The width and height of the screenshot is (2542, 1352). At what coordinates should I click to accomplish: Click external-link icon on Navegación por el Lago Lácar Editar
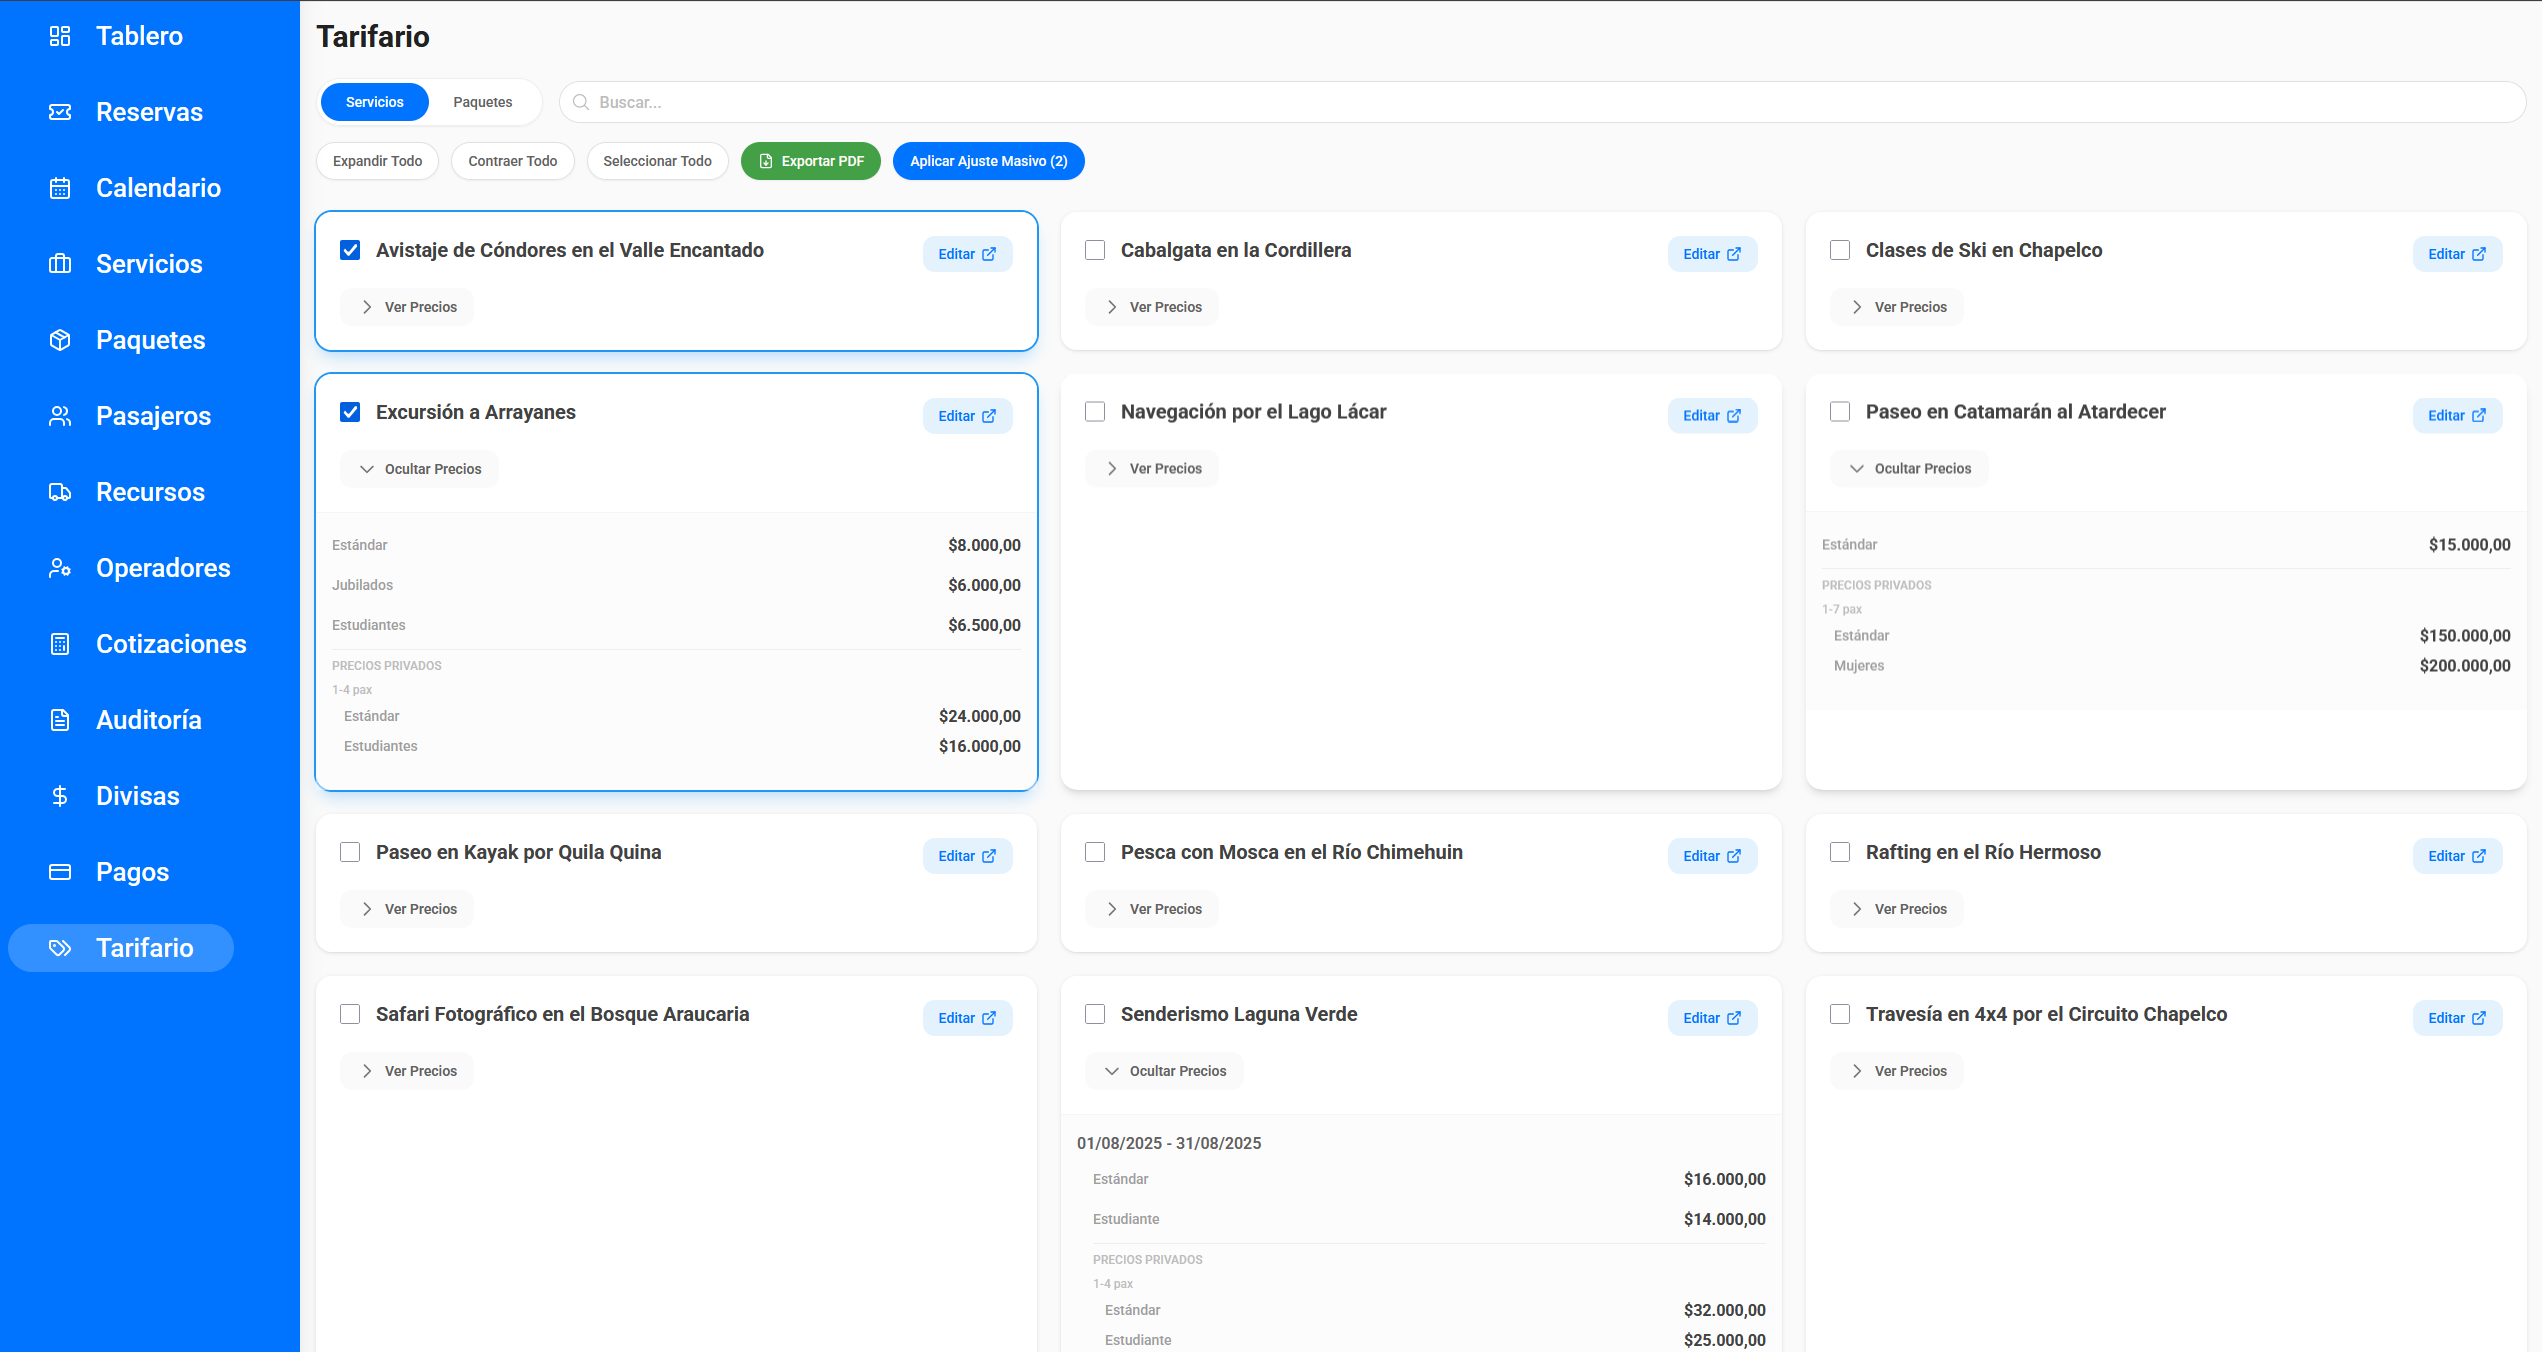pos(1734,416)
